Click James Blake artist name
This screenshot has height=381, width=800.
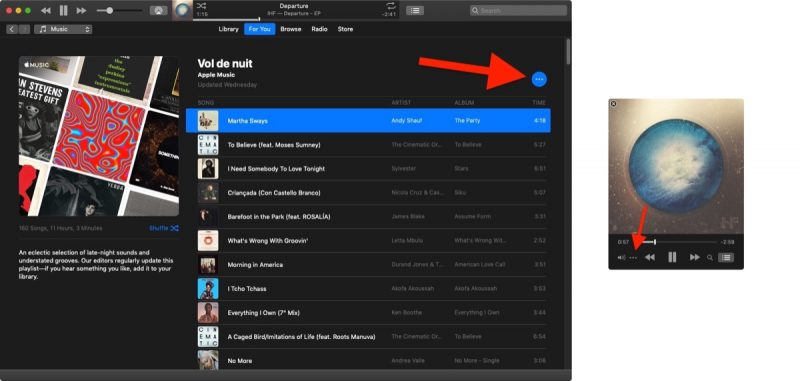(x=408, y=217)
